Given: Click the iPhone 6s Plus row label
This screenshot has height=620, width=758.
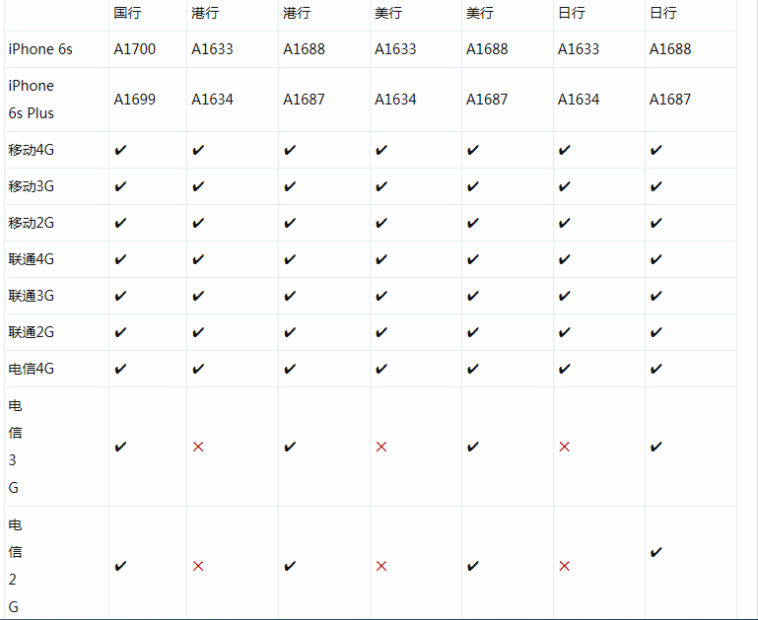Looking at the screenshot, I should coord(31,99).
